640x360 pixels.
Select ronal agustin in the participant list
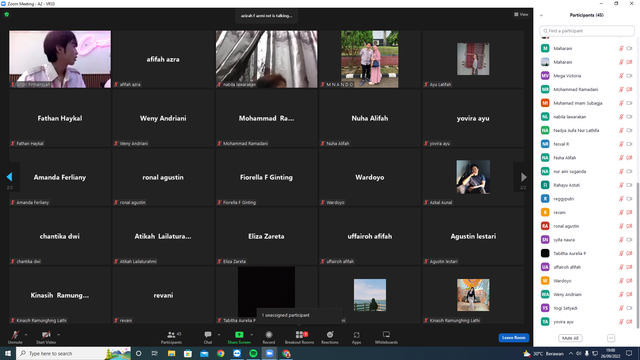point(587,226)
